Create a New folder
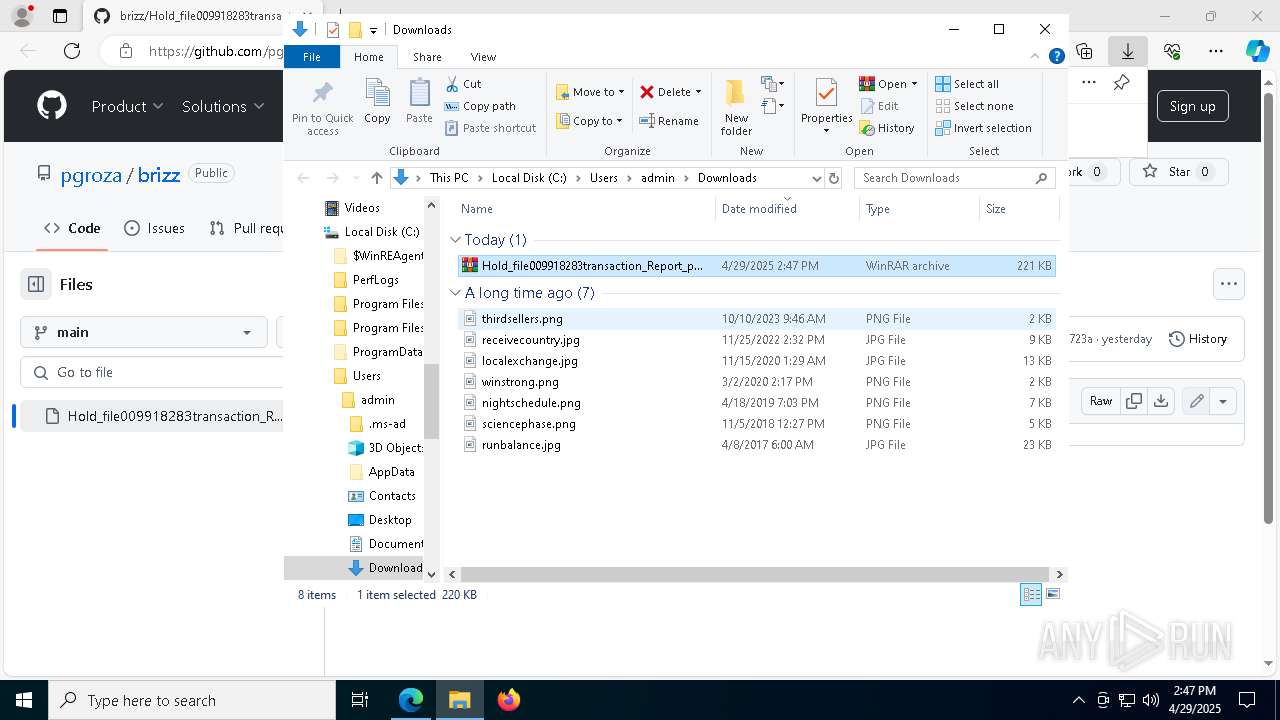This screenshot has height=720, width=1280. [736, 107]
